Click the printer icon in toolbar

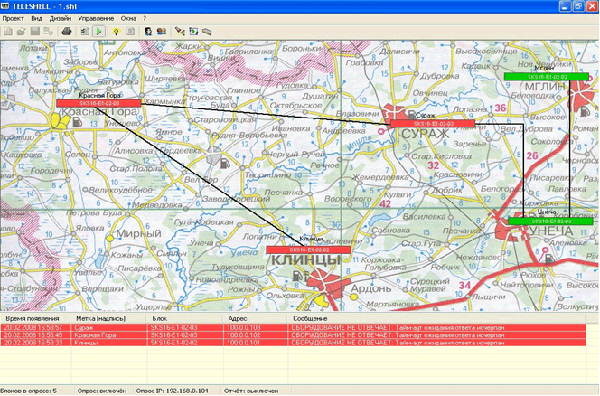click(x=67, y=31)
